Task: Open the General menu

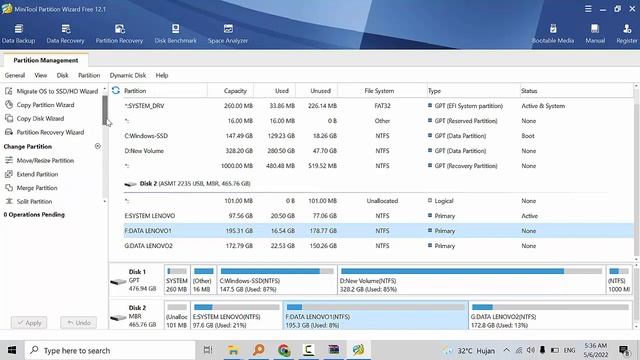Action: (x=15, y=75)
